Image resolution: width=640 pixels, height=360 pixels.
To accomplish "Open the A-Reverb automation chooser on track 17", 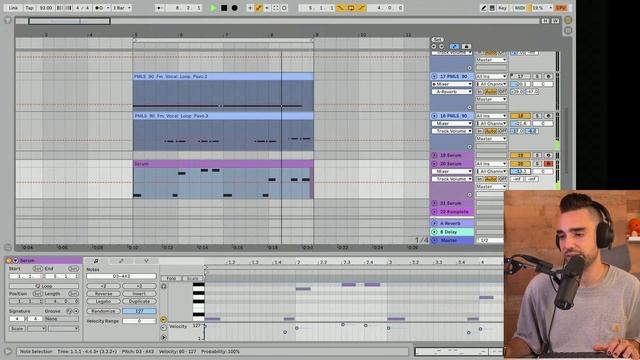I will 452,92.
